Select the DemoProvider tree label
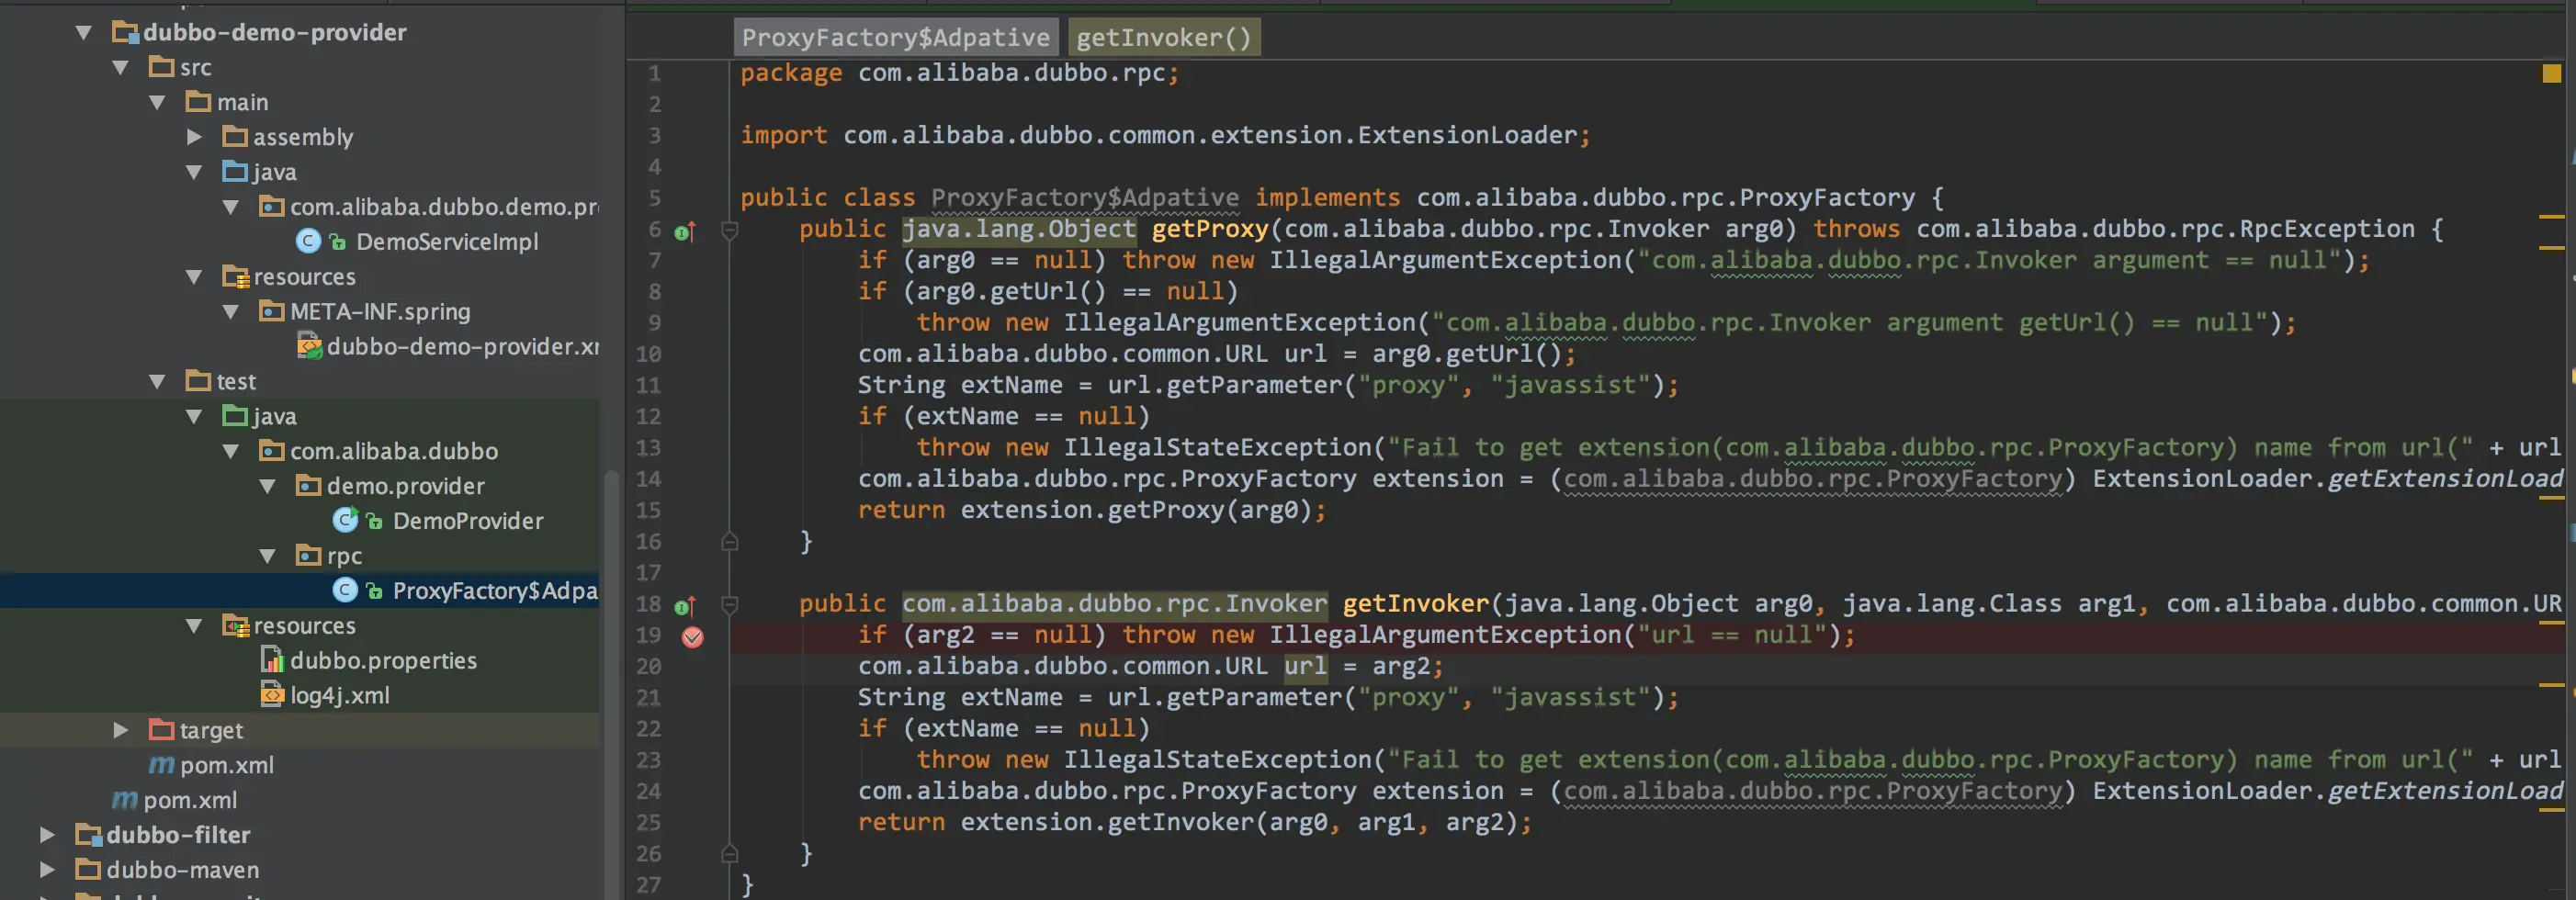This screenshot has height=900, width=2576. pos(468,520)
